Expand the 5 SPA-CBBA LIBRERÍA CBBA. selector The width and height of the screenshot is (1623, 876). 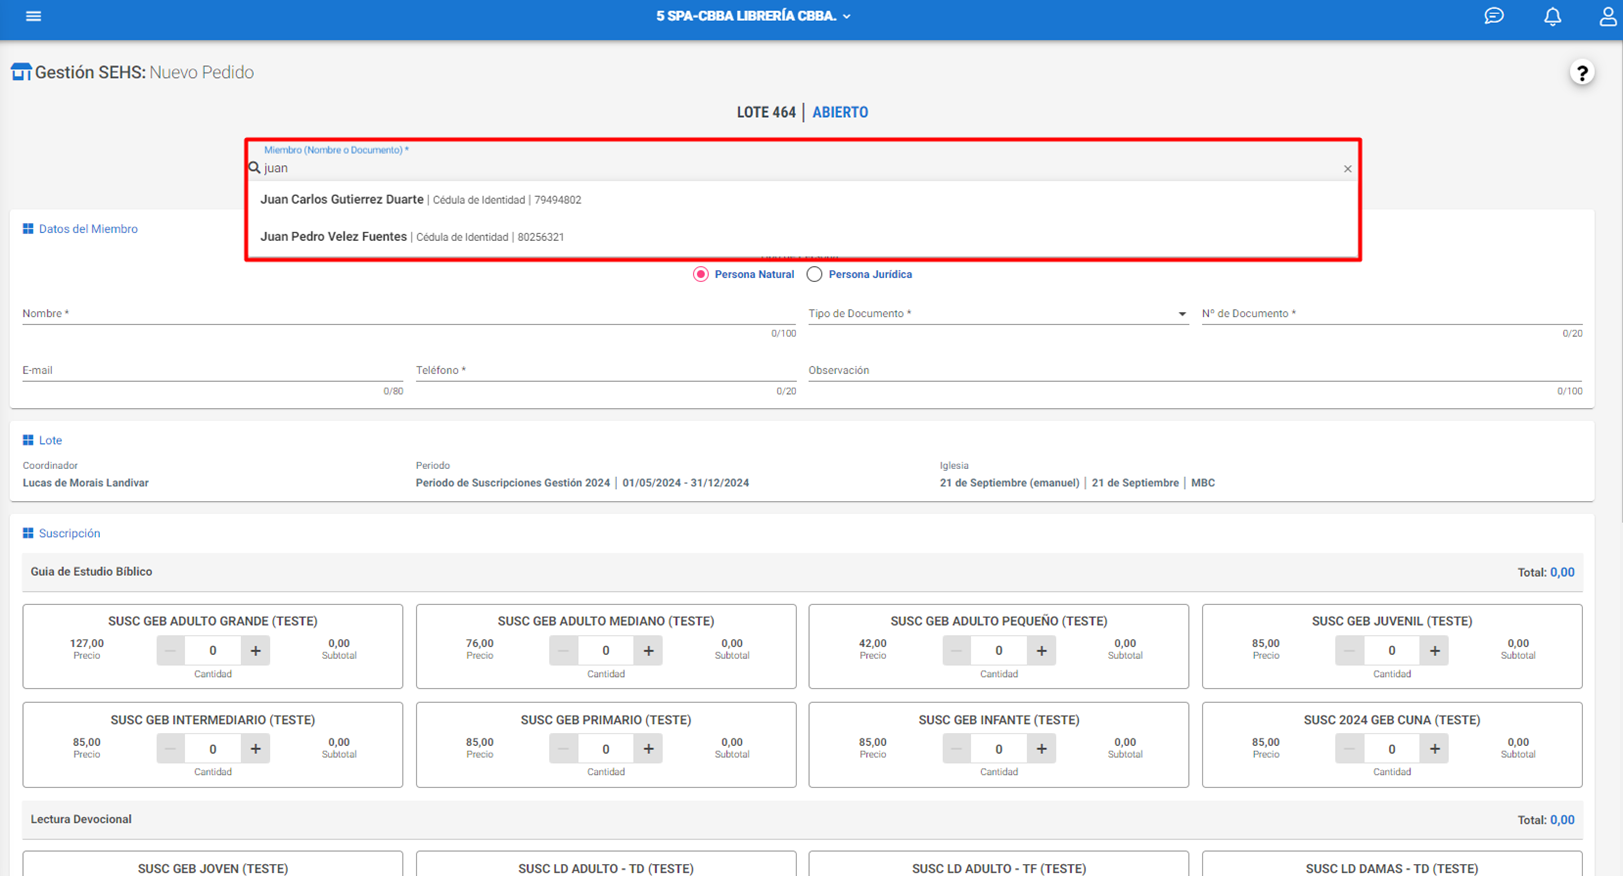(x=753, y=16)
